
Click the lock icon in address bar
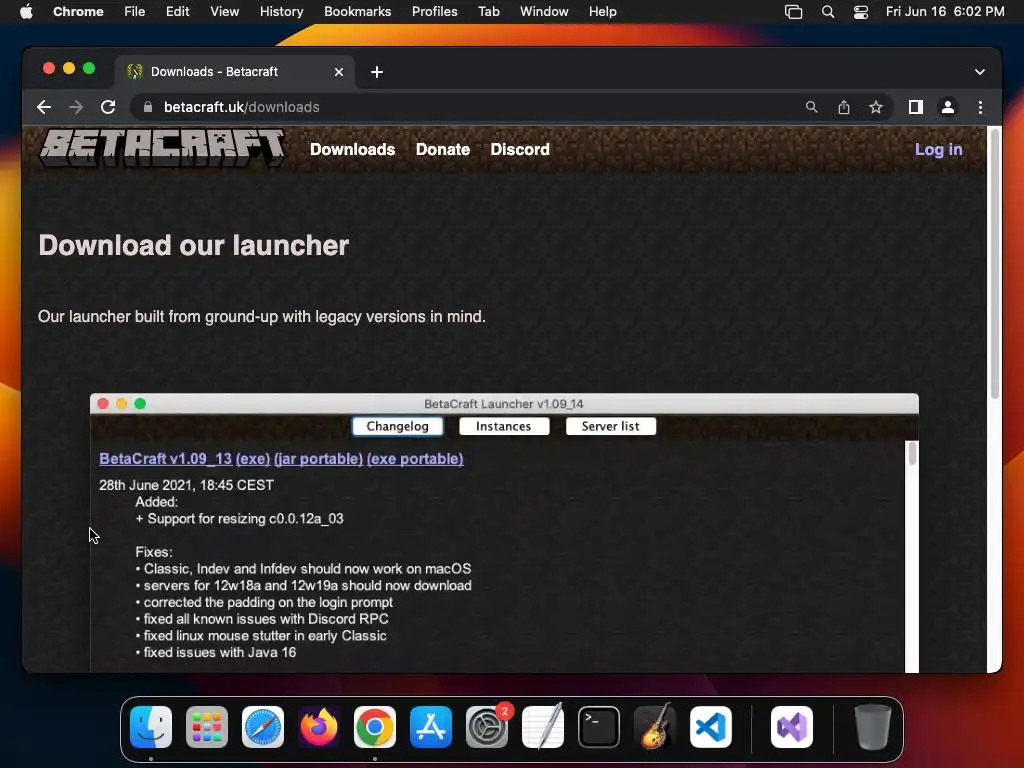(x=148, y=107)
